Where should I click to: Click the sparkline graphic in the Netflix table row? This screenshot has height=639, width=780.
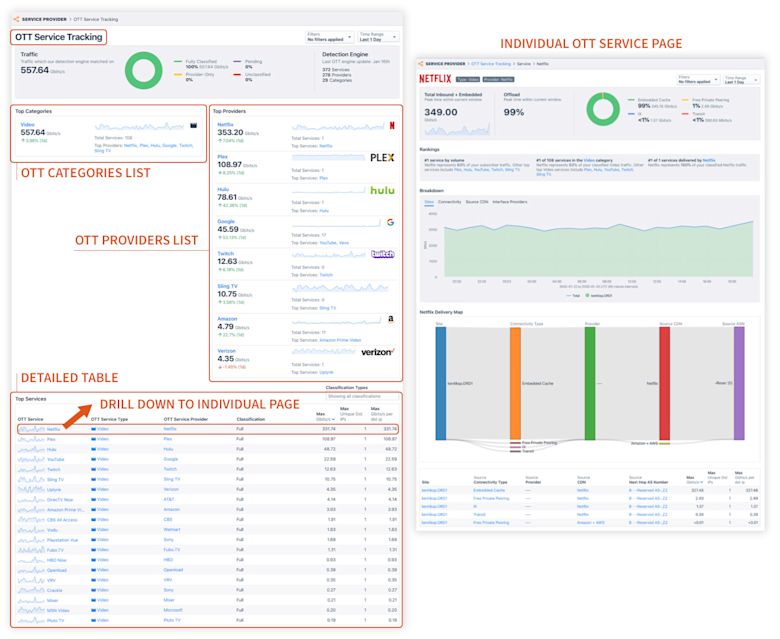click(31, 429)
